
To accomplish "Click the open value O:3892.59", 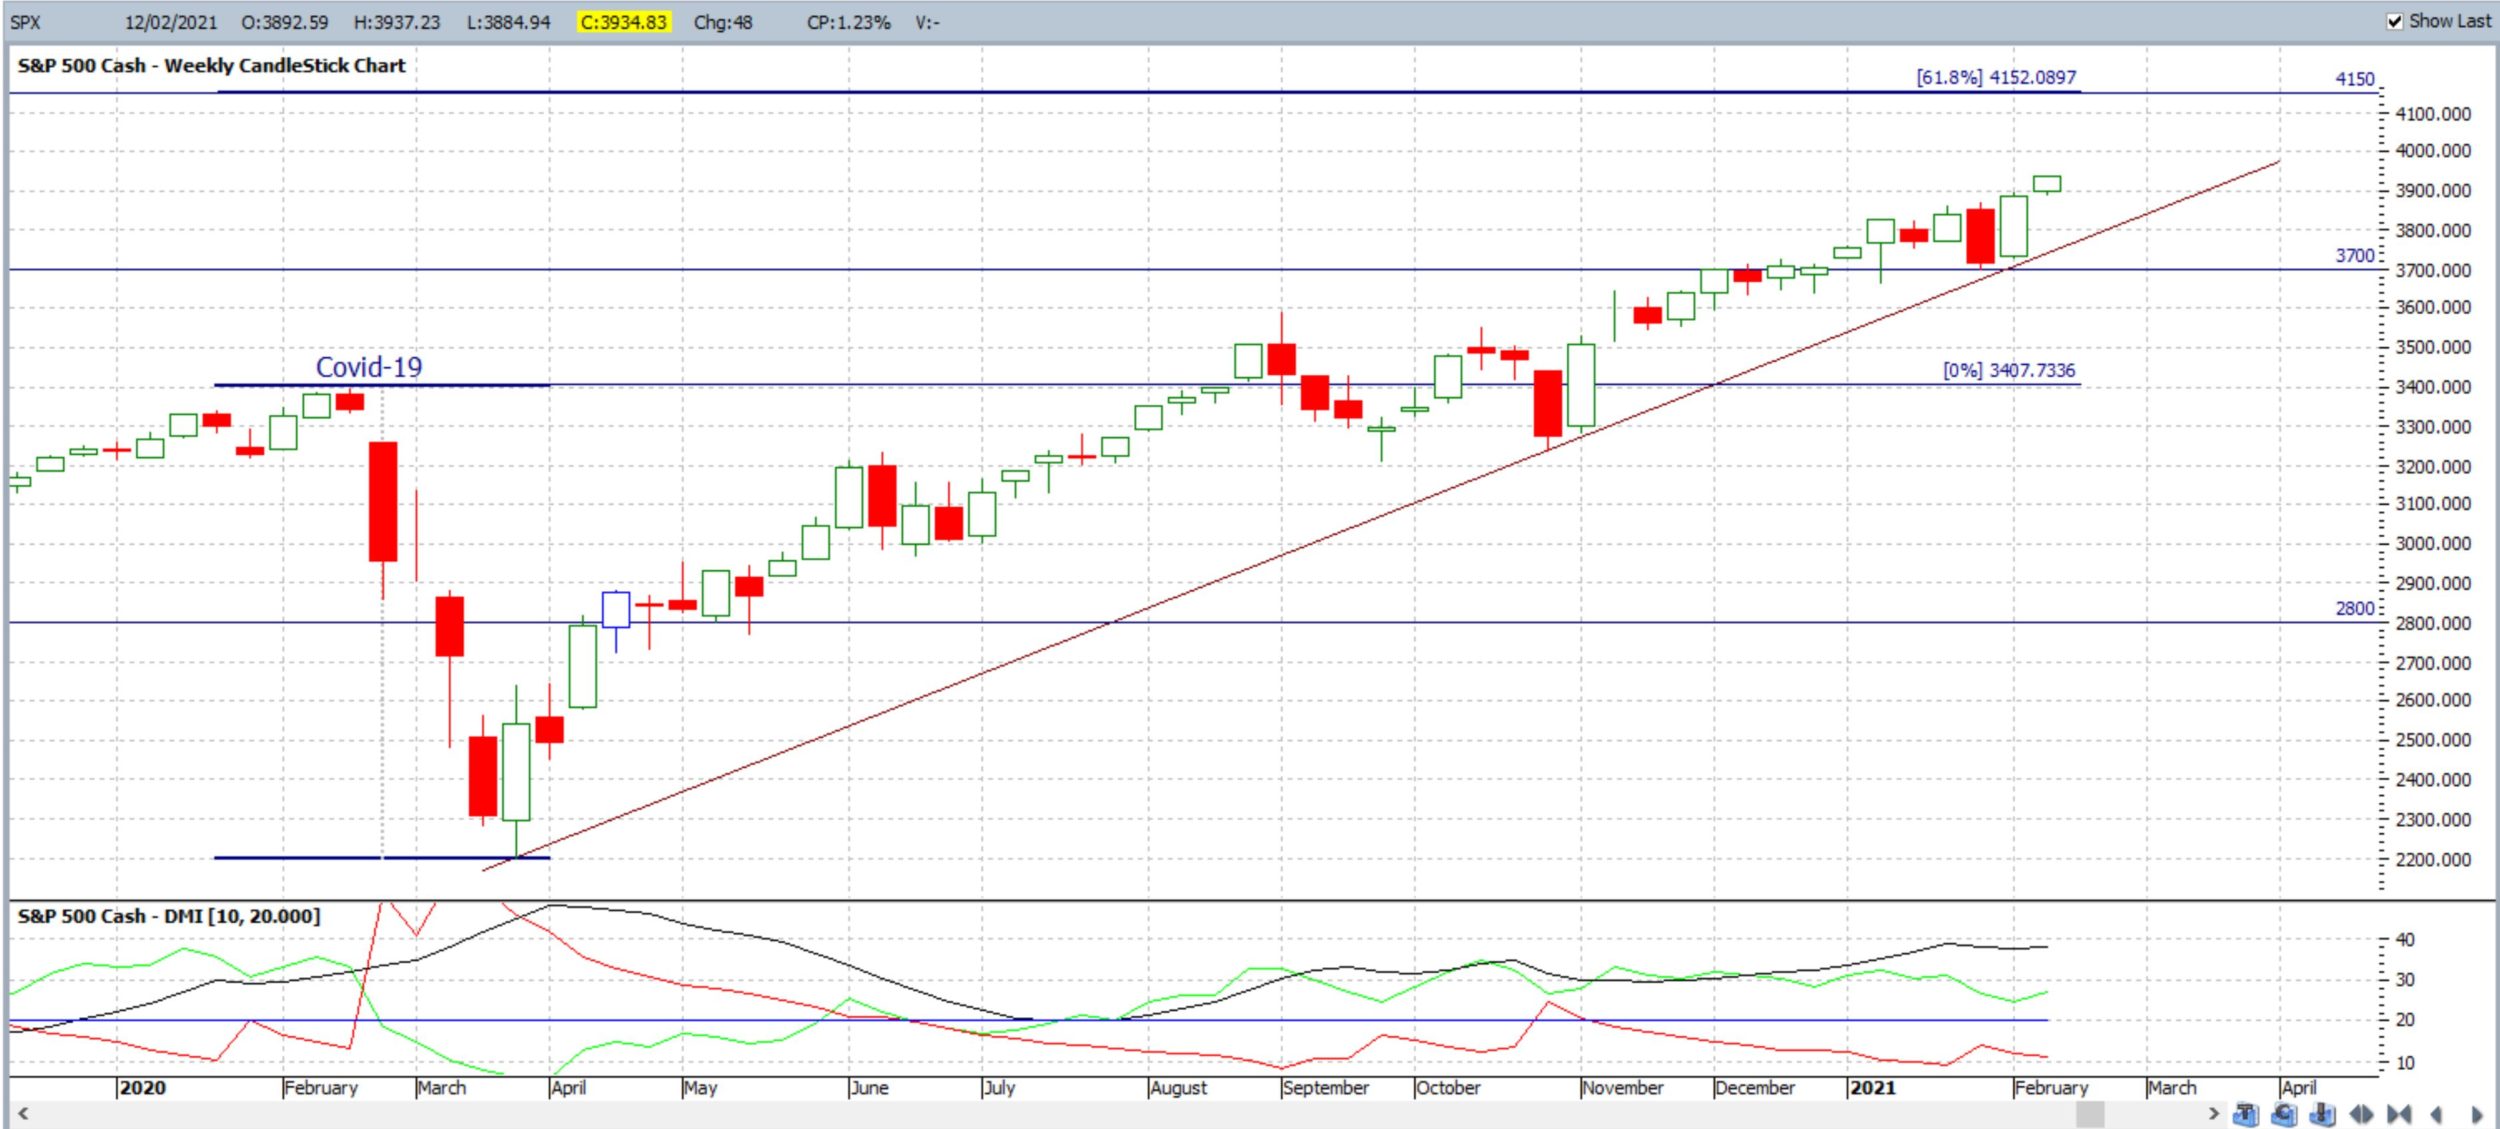I will 284,22.
